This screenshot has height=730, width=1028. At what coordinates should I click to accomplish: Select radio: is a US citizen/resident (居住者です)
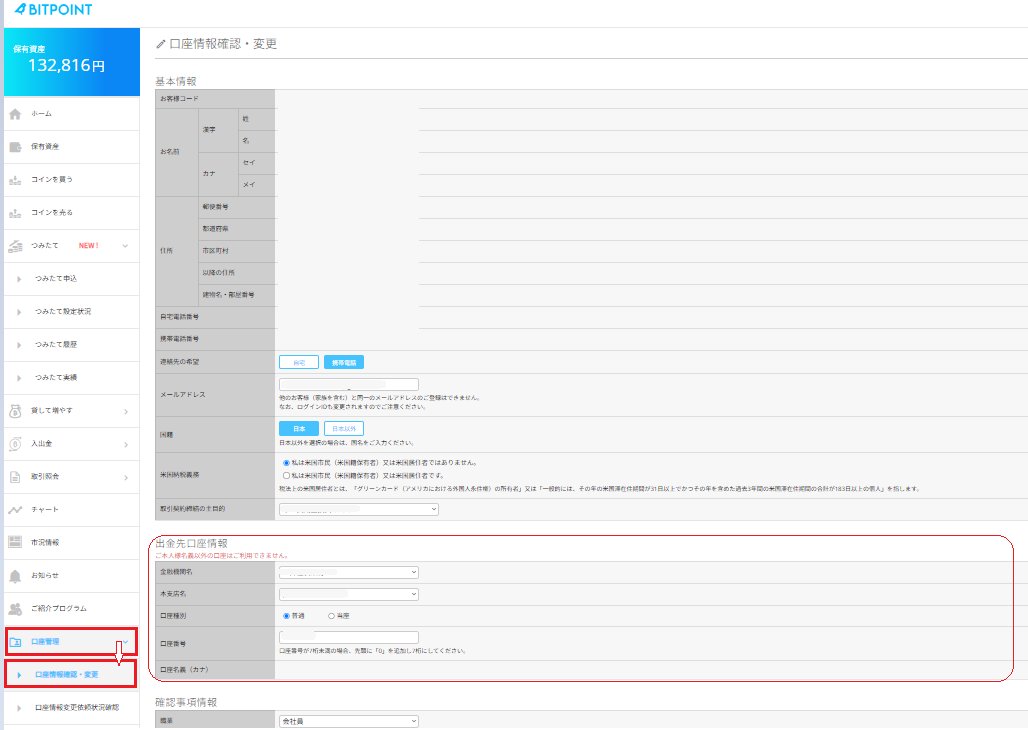[286, 476]
